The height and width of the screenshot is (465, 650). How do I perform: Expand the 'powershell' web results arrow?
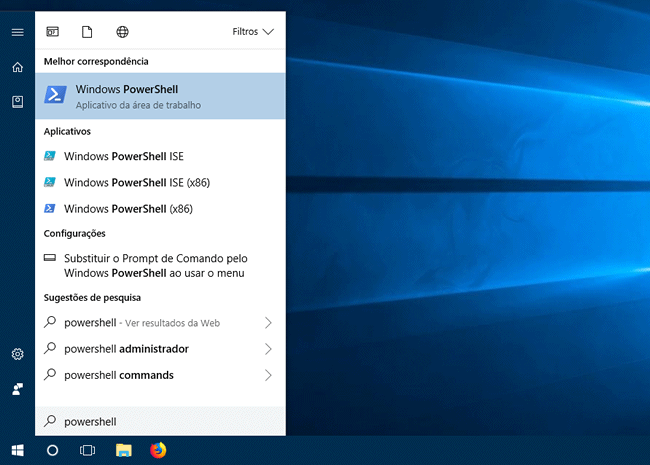coord(268,323)
